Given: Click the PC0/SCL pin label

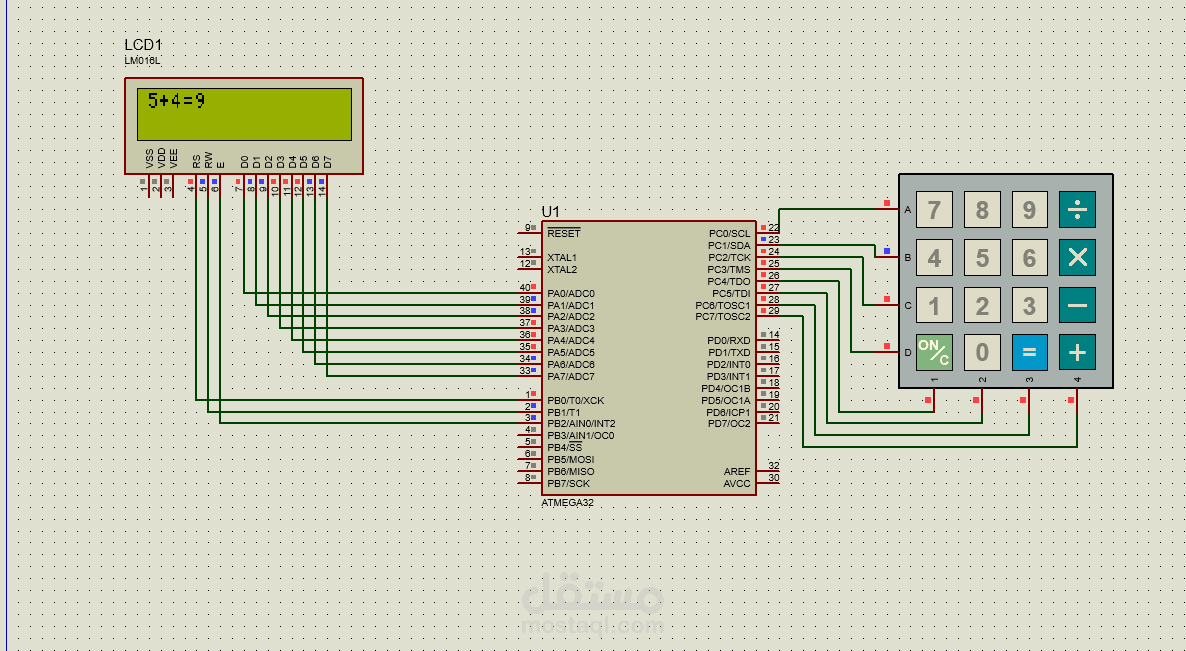Looking at the screenshot, I should coord(730,234).
